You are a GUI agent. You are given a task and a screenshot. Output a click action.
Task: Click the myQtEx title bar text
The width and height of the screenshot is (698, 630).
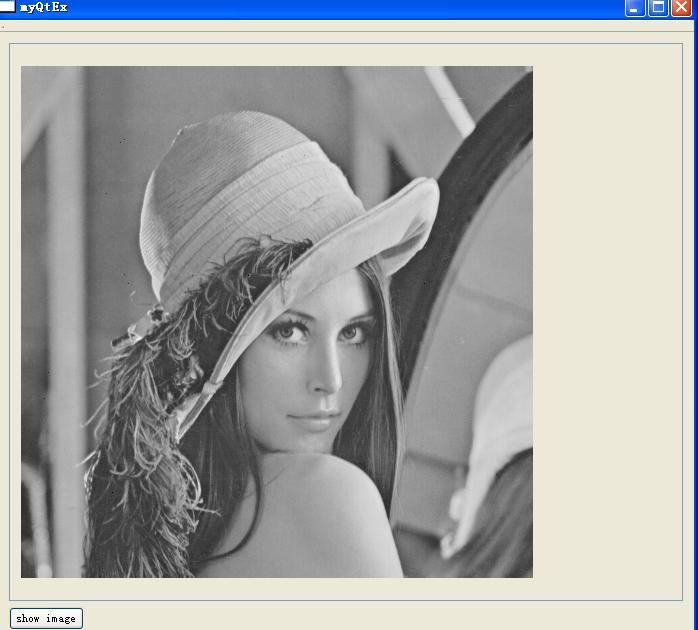click(44, 7)
